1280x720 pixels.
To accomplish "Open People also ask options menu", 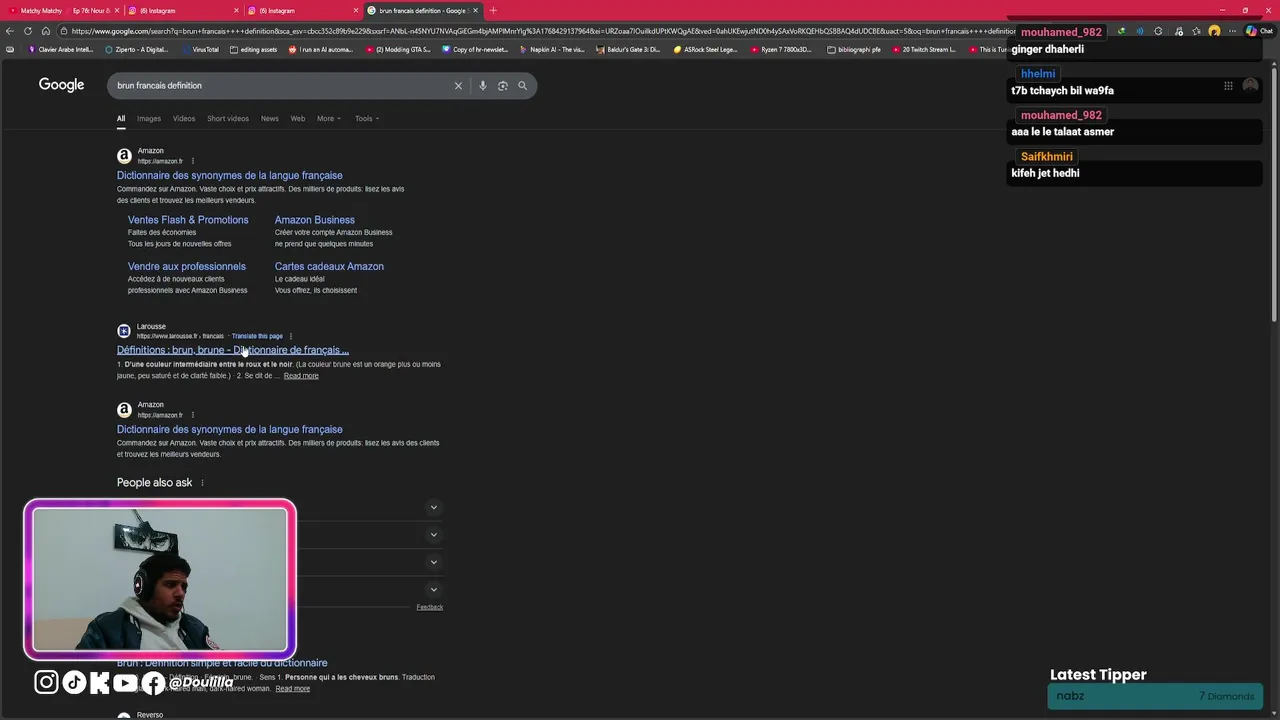I will 202,483.
